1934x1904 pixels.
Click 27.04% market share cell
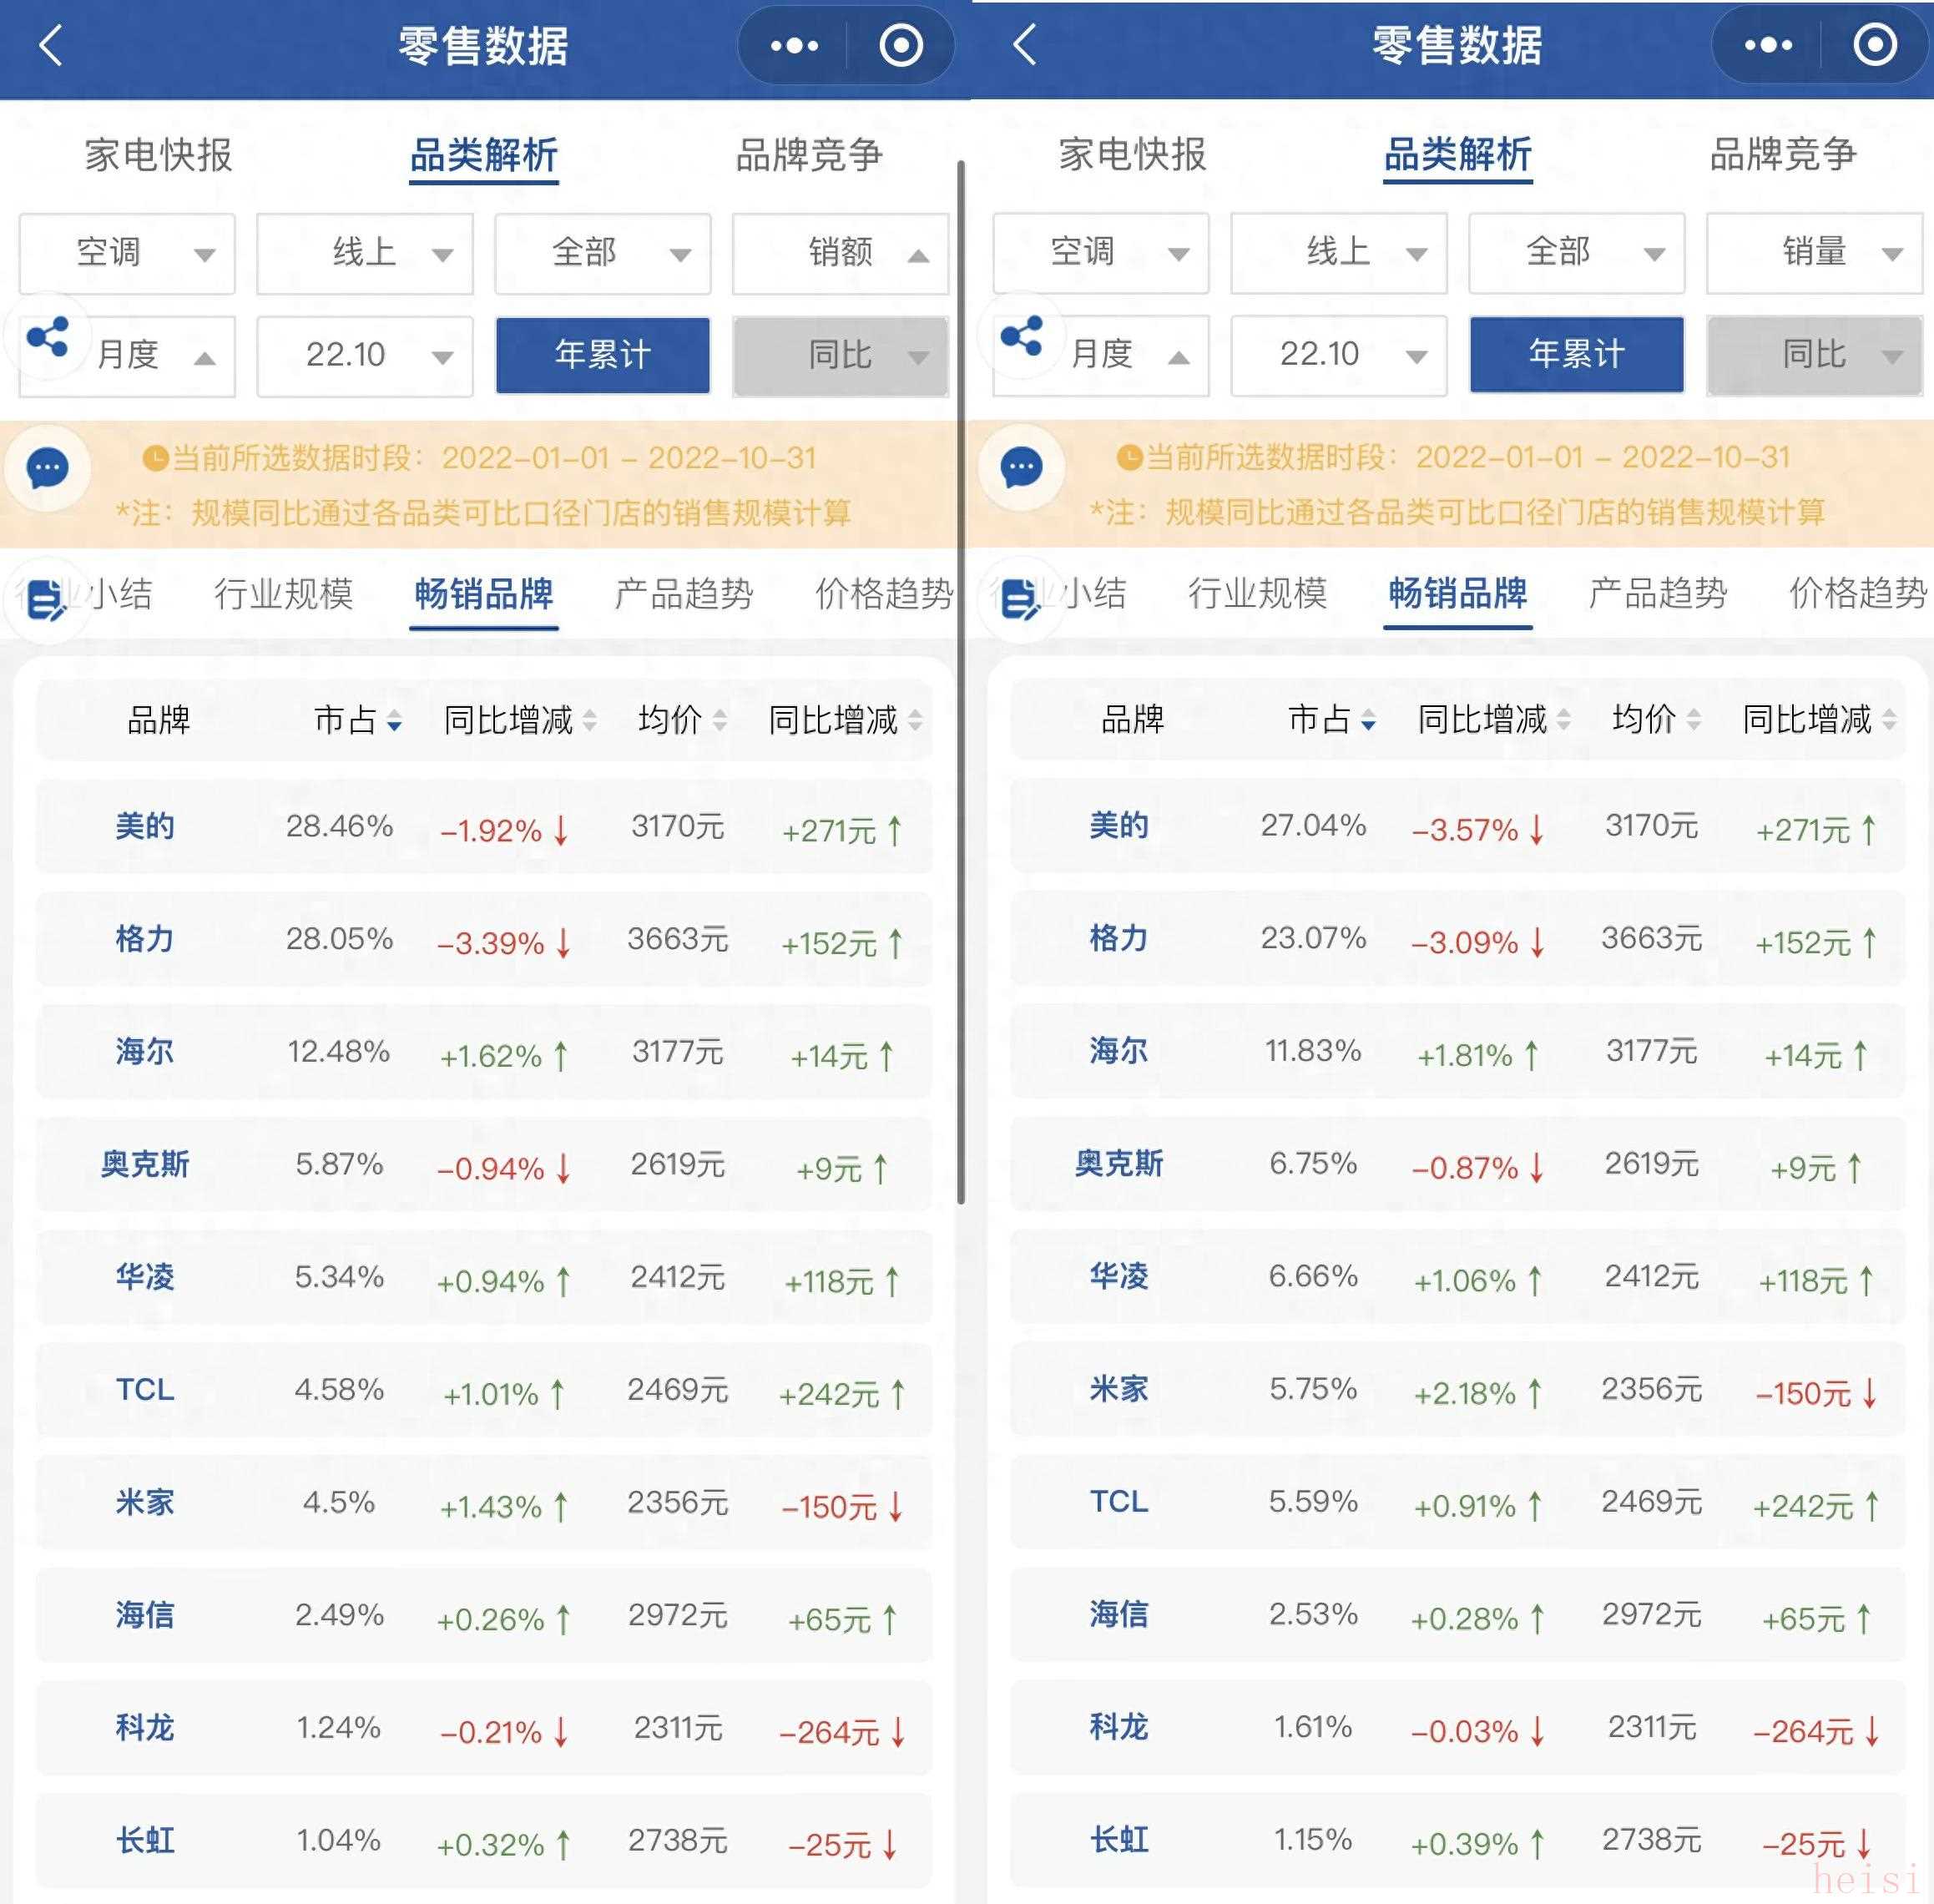(x=1313, y=826)
